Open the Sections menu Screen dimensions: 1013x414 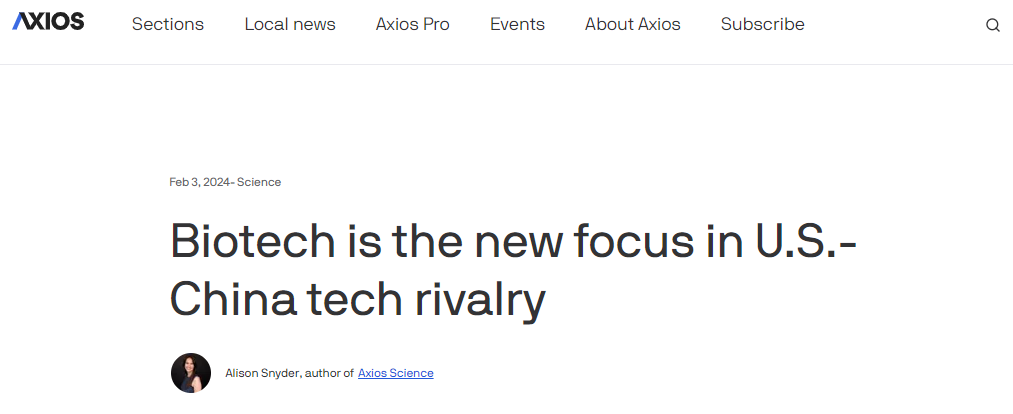[x=168, y=25]
